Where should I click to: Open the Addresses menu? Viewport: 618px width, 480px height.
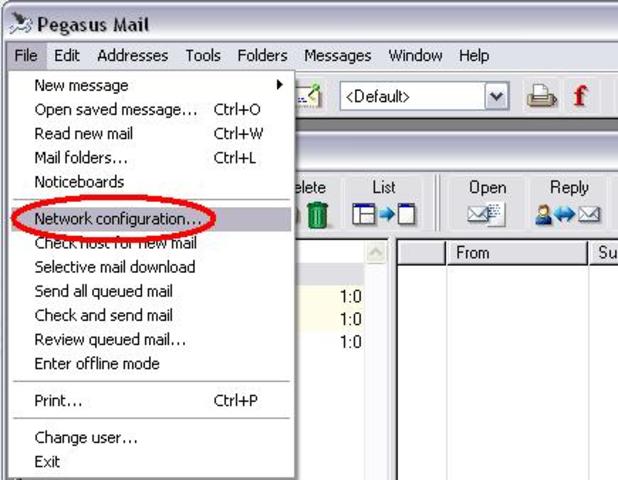pos(133,56)
